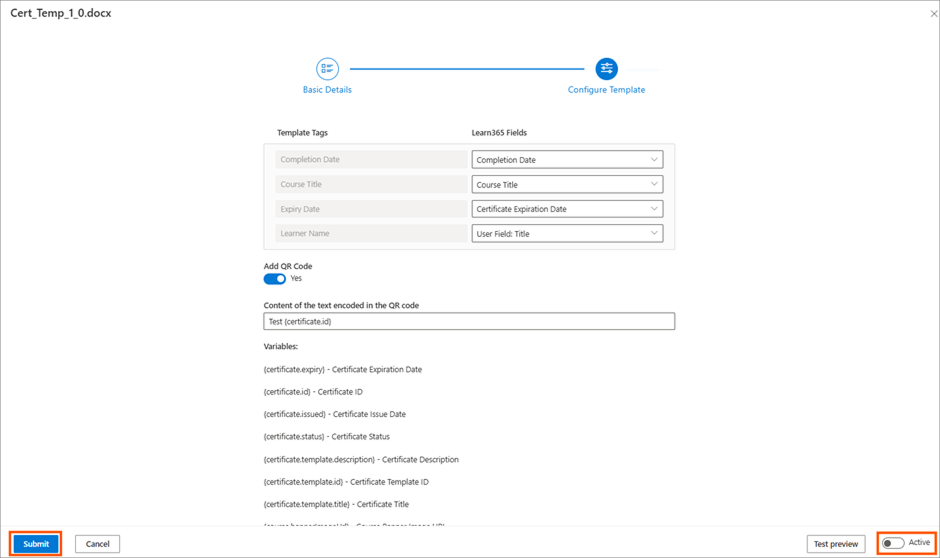Viewport: 940px width, 558px height.
Task: Select the Configure Template step label
Action: tap(606, 90)
